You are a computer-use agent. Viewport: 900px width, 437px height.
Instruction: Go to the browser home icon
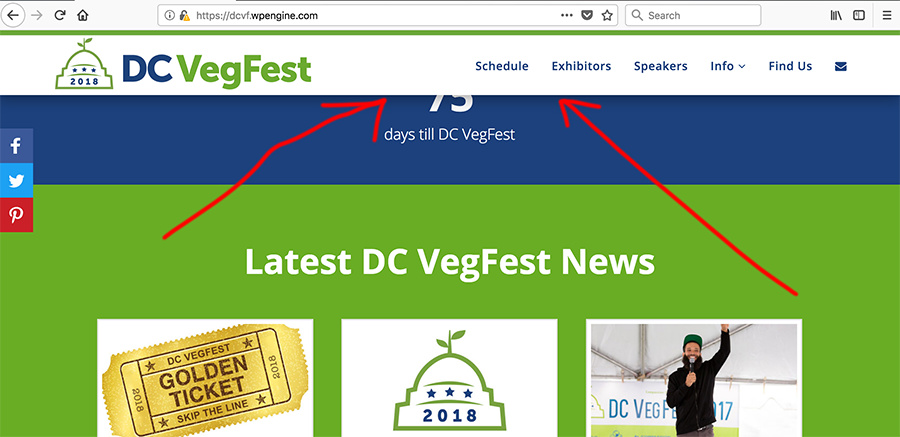(83, 16)
